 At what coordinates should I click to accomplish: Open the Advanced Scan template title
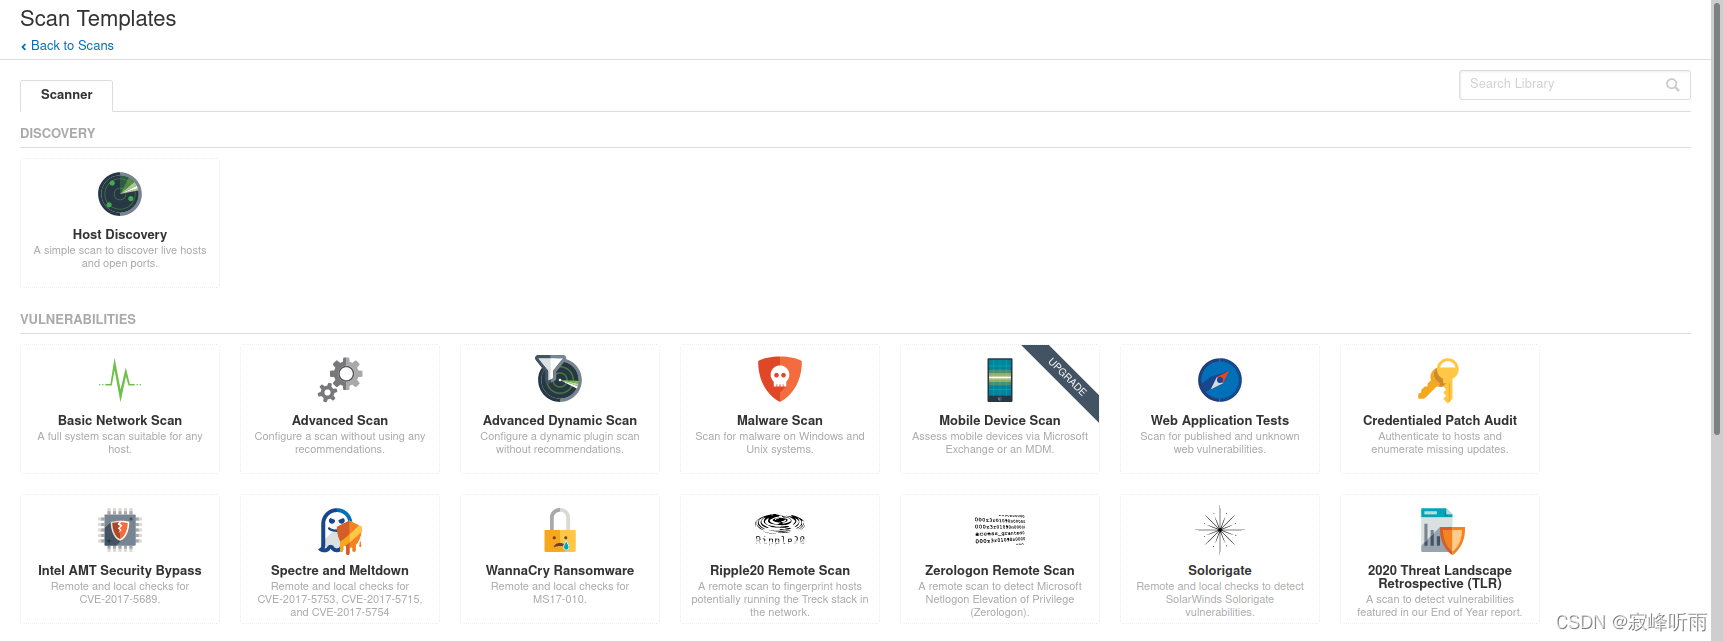tap(340, 421)
